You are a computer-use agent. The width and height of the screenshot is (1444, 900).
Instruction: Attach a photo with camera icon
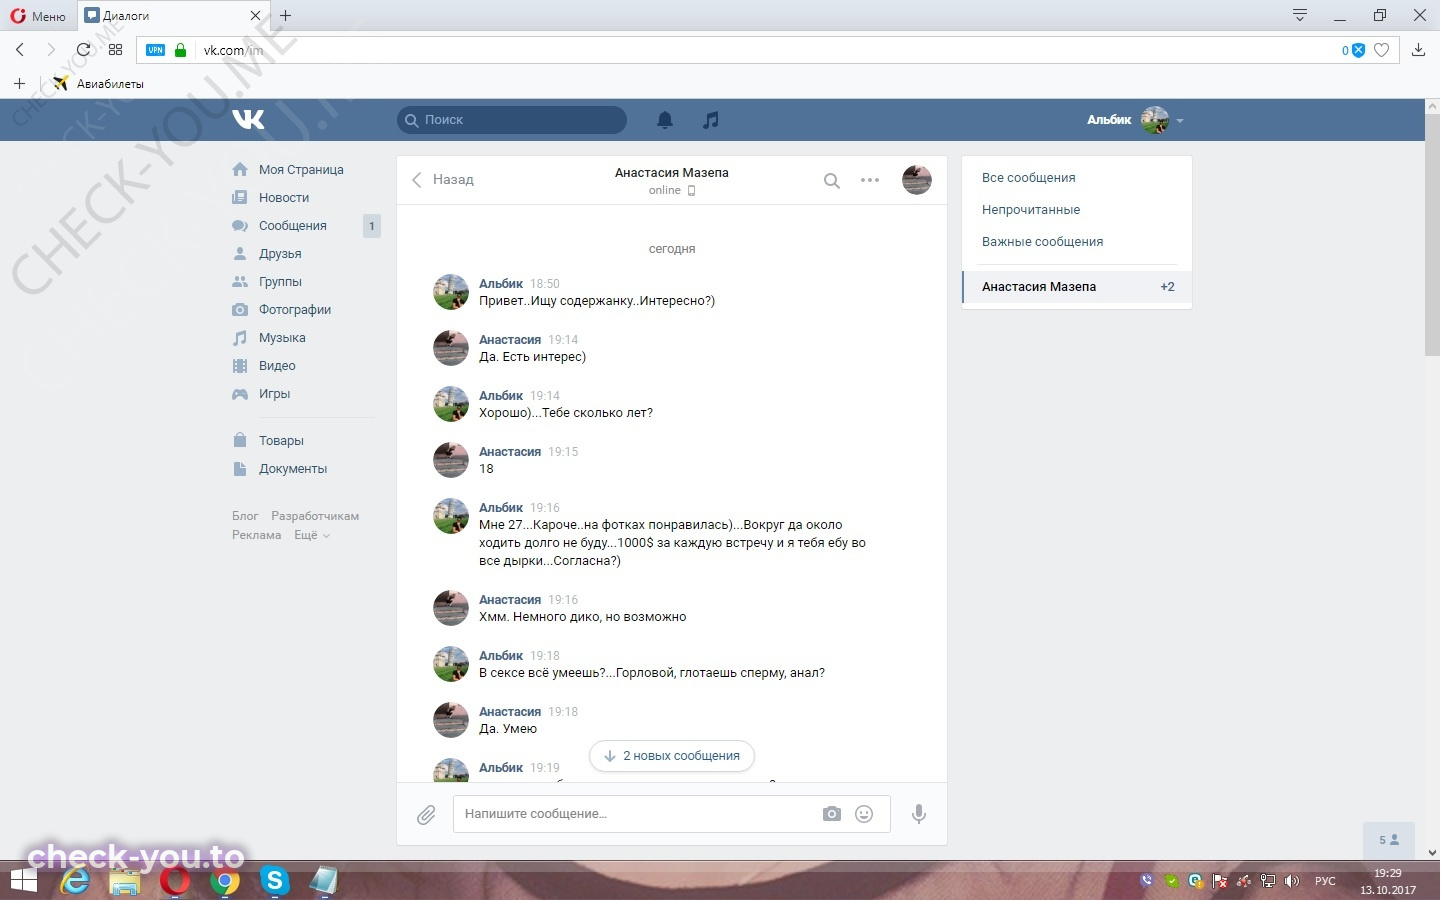pos(832,814)
